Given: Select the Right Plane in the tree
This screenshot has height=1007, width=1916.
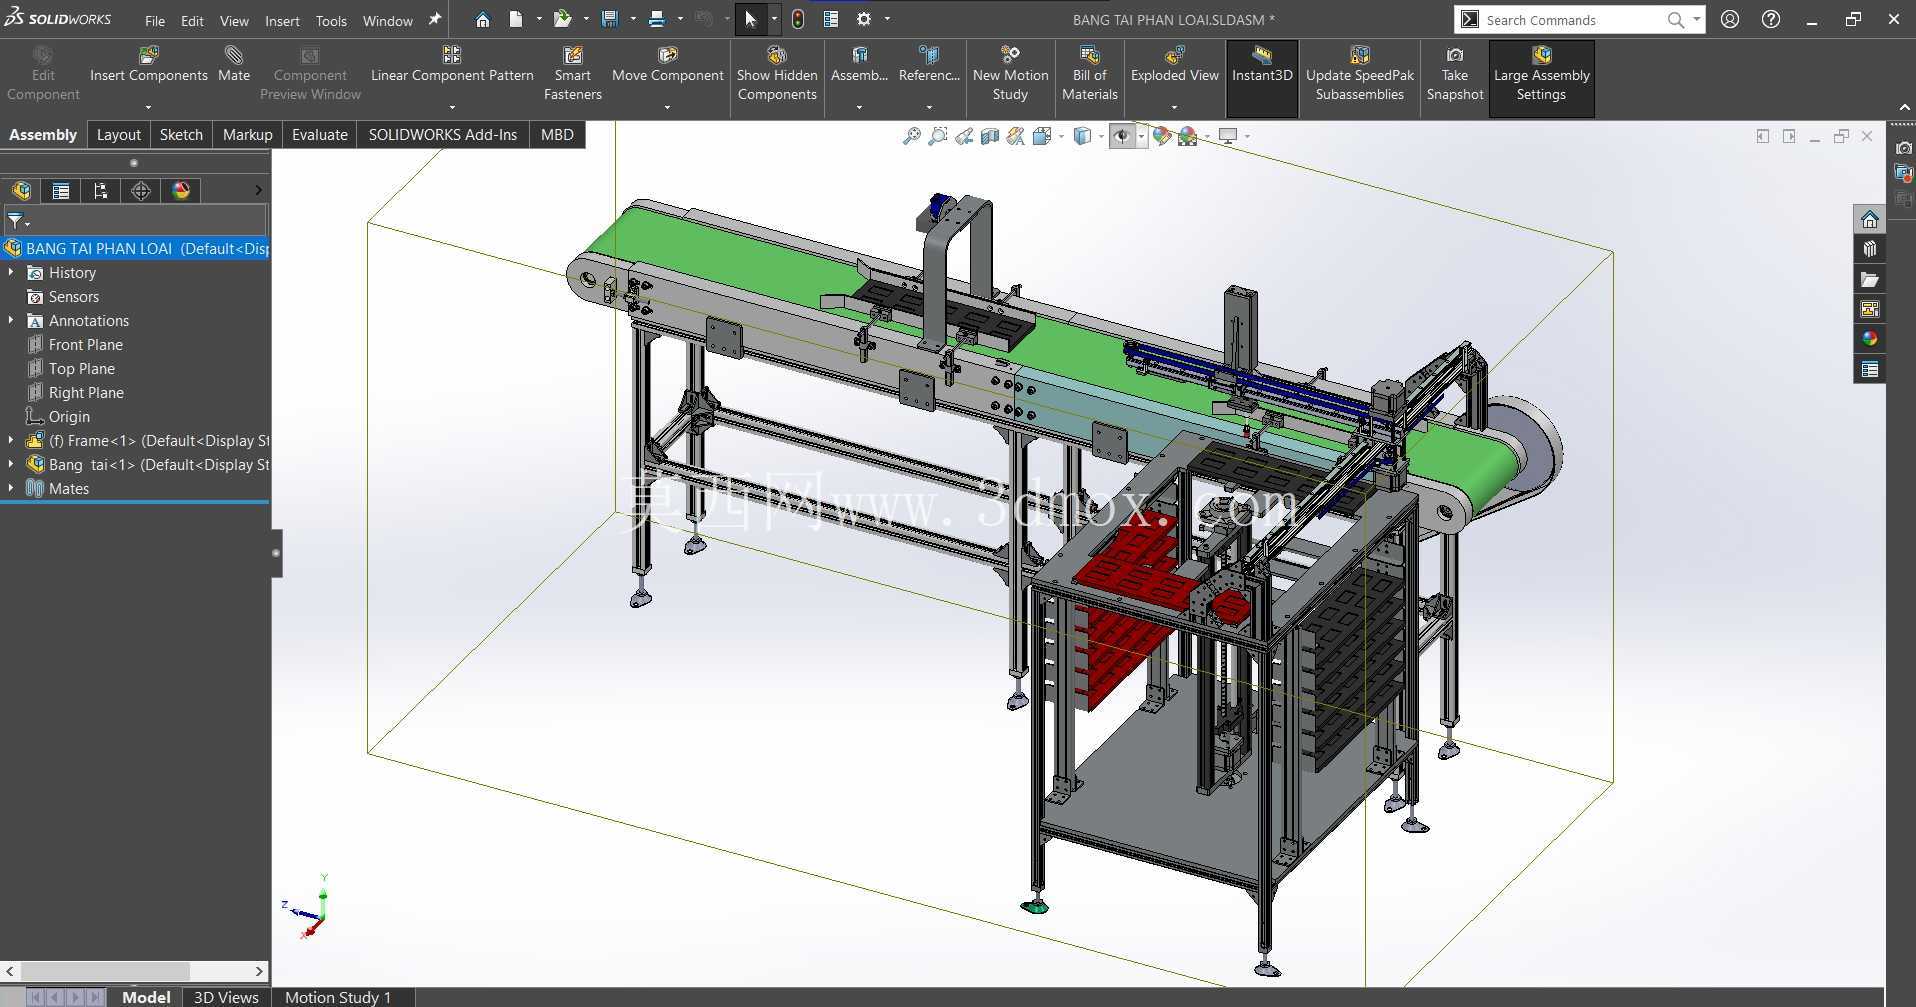Looking at the screenshot, I should tap(86, 392).
